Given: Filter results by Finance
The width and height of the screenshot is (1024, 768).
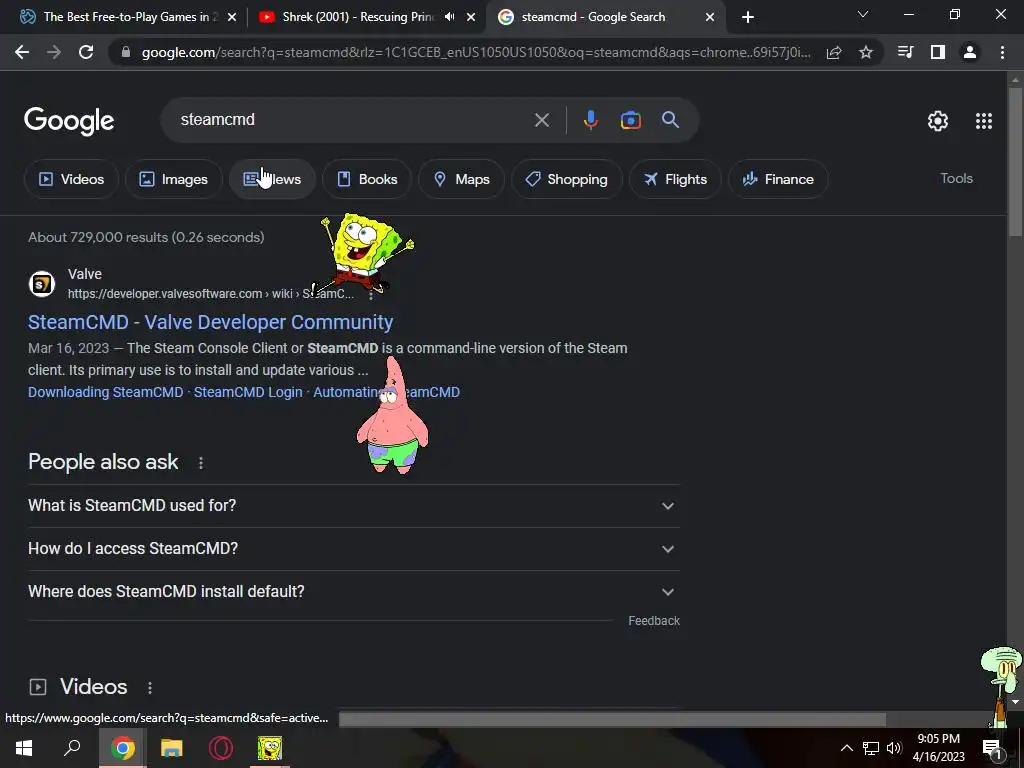Looking at the screenshot, I should pos(778,179).
